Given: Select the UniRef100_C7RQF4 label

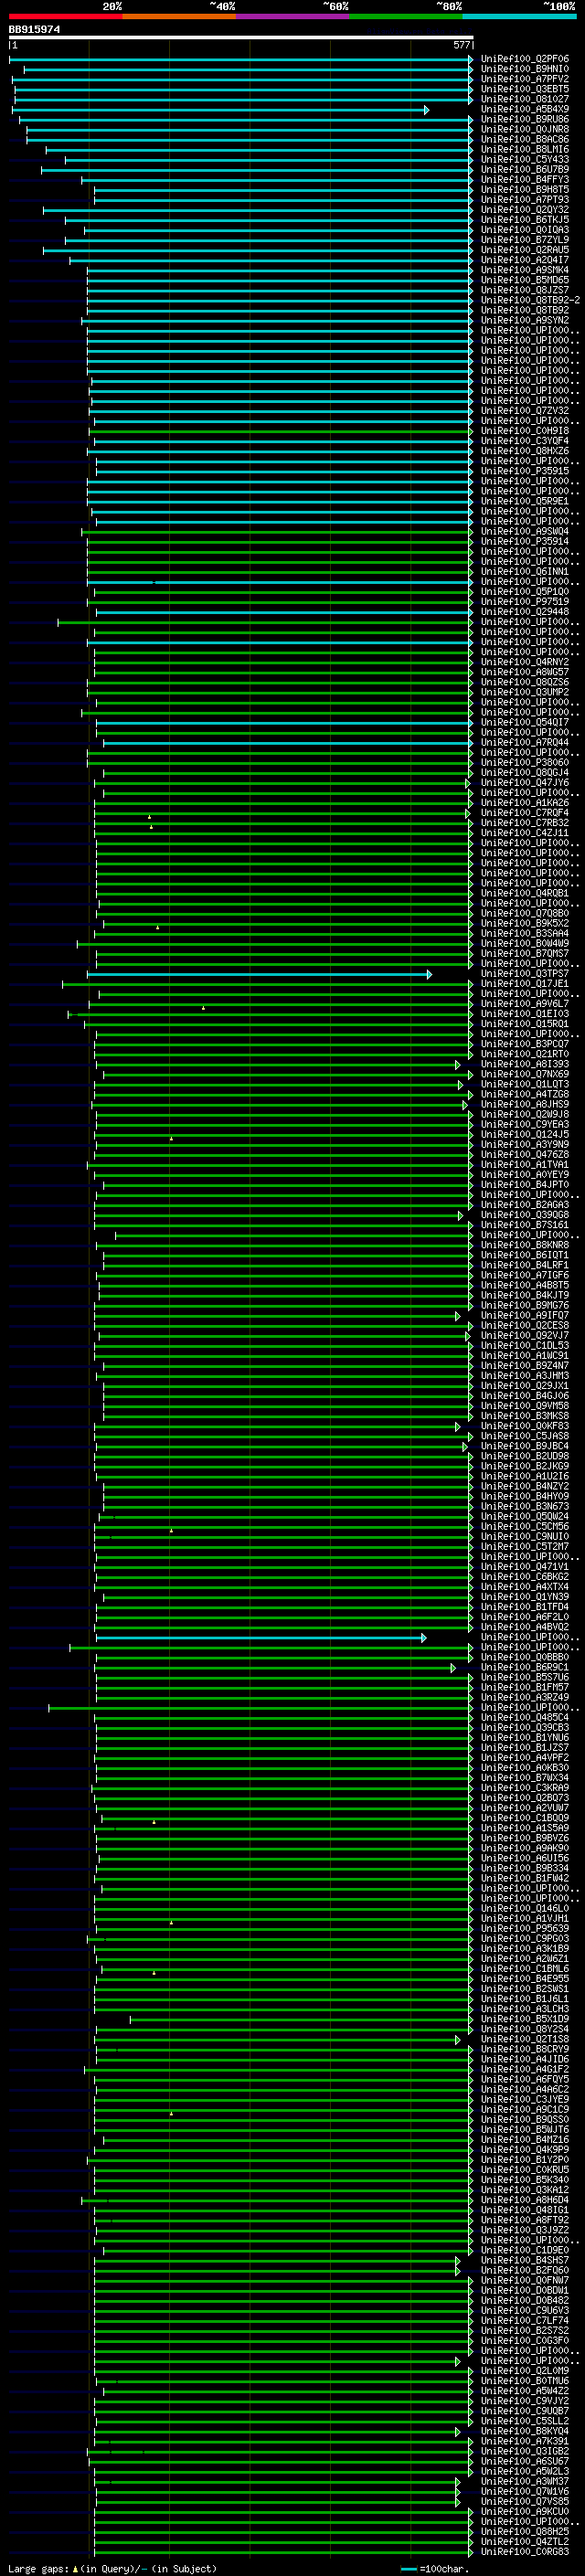Looking at the screenshot, I should [x=525, y=813].
